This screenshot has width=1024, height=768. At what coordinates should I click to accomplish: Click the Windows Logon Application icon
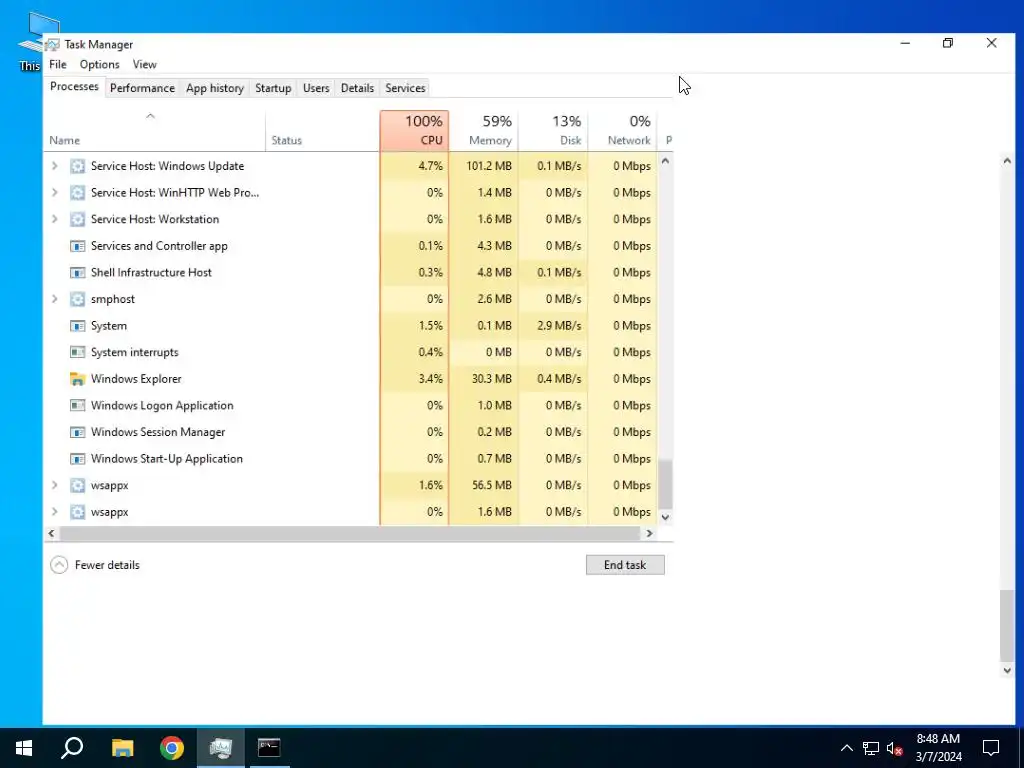coord(77,406)
